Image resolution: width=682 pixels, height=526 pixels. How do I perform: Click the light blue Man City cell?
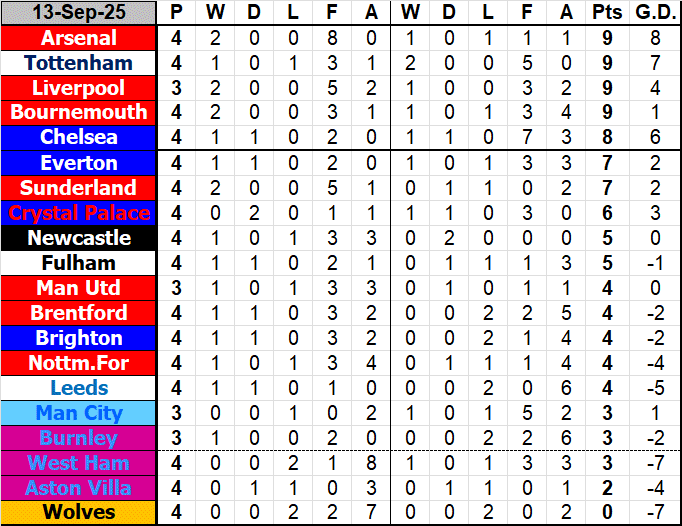(79, 413)
